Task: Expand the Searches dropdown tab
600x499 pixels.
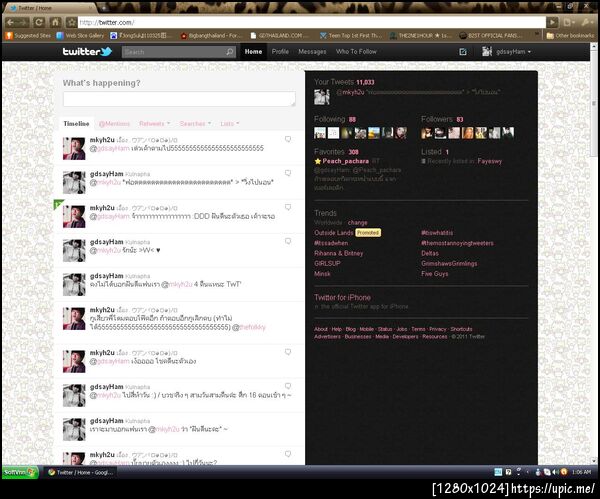Action: coord(195,124)
